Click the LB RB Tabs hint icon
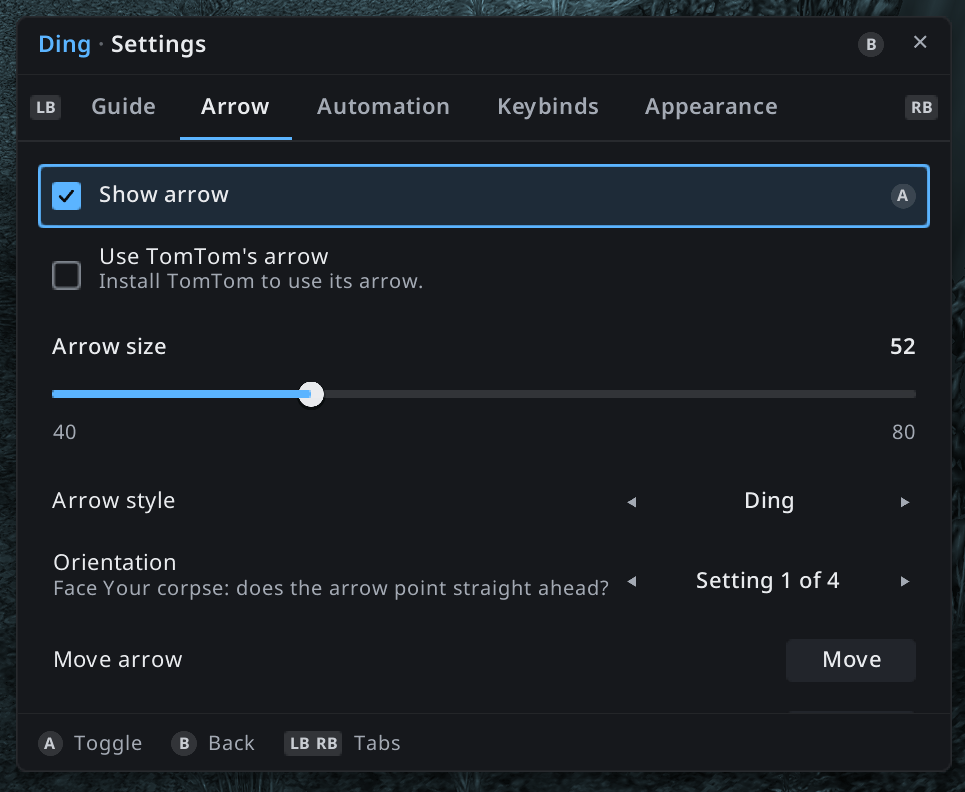The height and width of the screenshot is (792, 965). click(x=313, y=743)
